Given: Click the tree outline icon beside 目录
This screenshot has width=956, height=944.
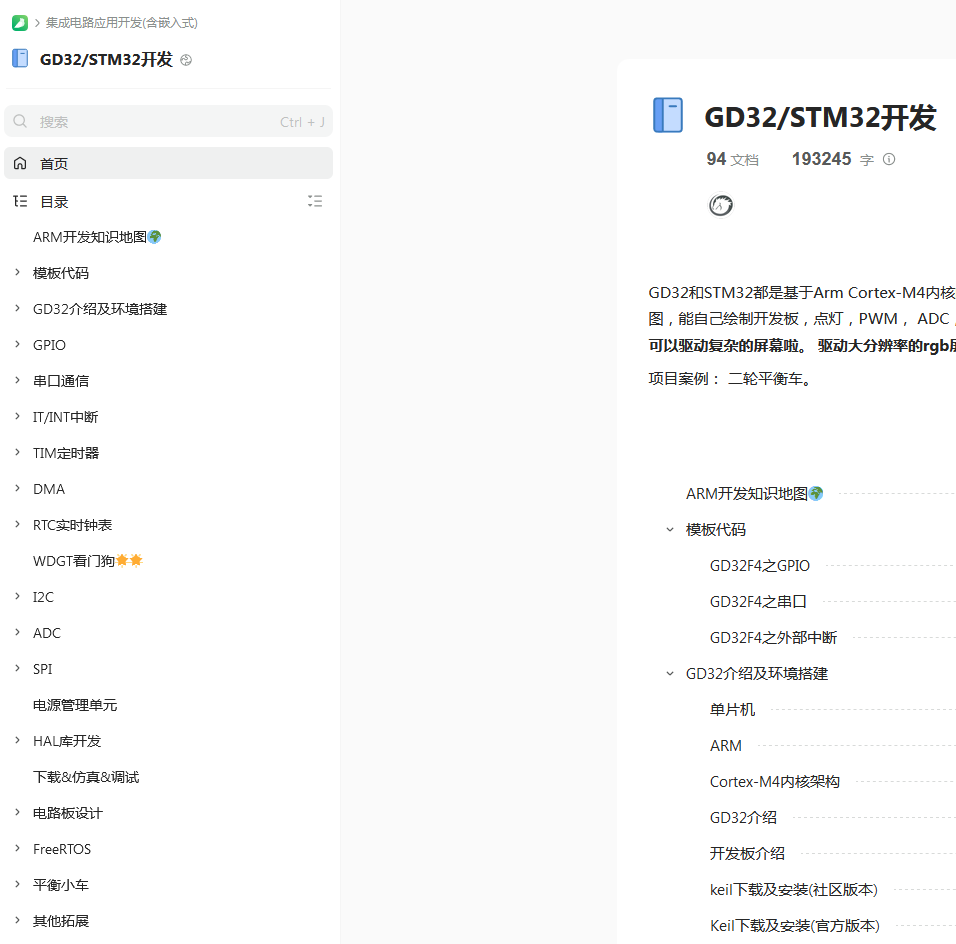Looking at the screenshot, I should pos(20,201).
